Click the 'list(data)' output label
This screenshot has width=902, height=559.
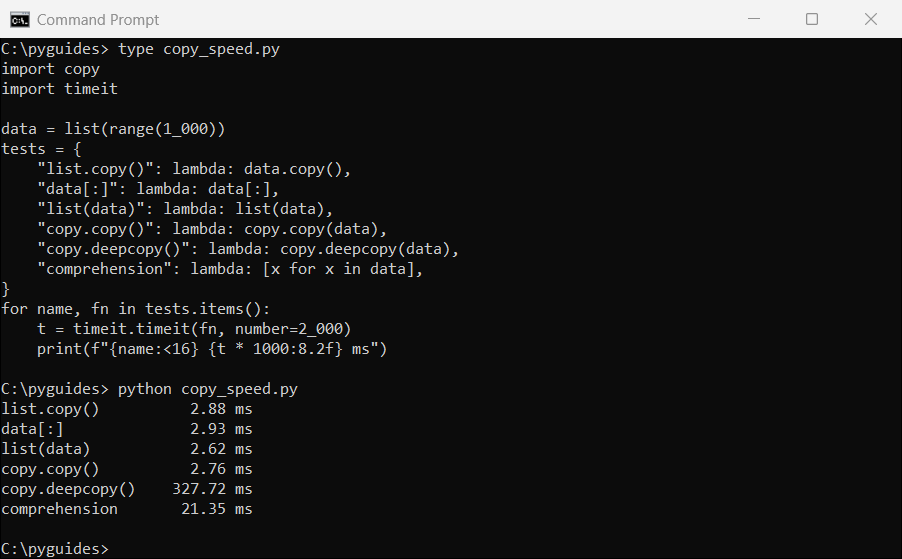tap(46, 449)
